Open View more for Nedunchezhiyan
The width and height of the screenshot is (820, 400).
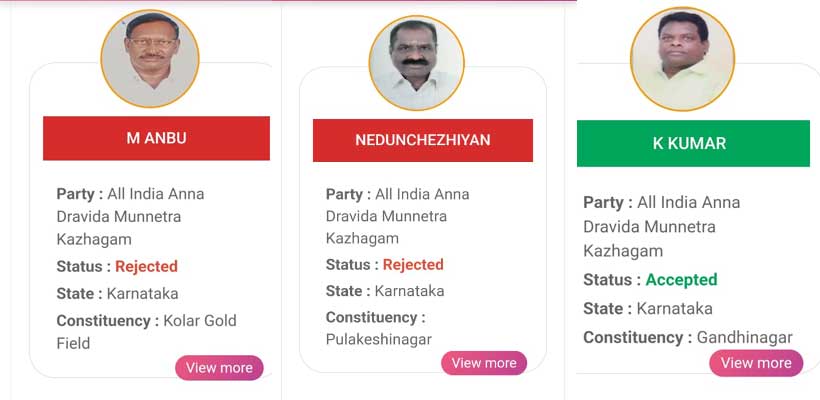[484, 363]
